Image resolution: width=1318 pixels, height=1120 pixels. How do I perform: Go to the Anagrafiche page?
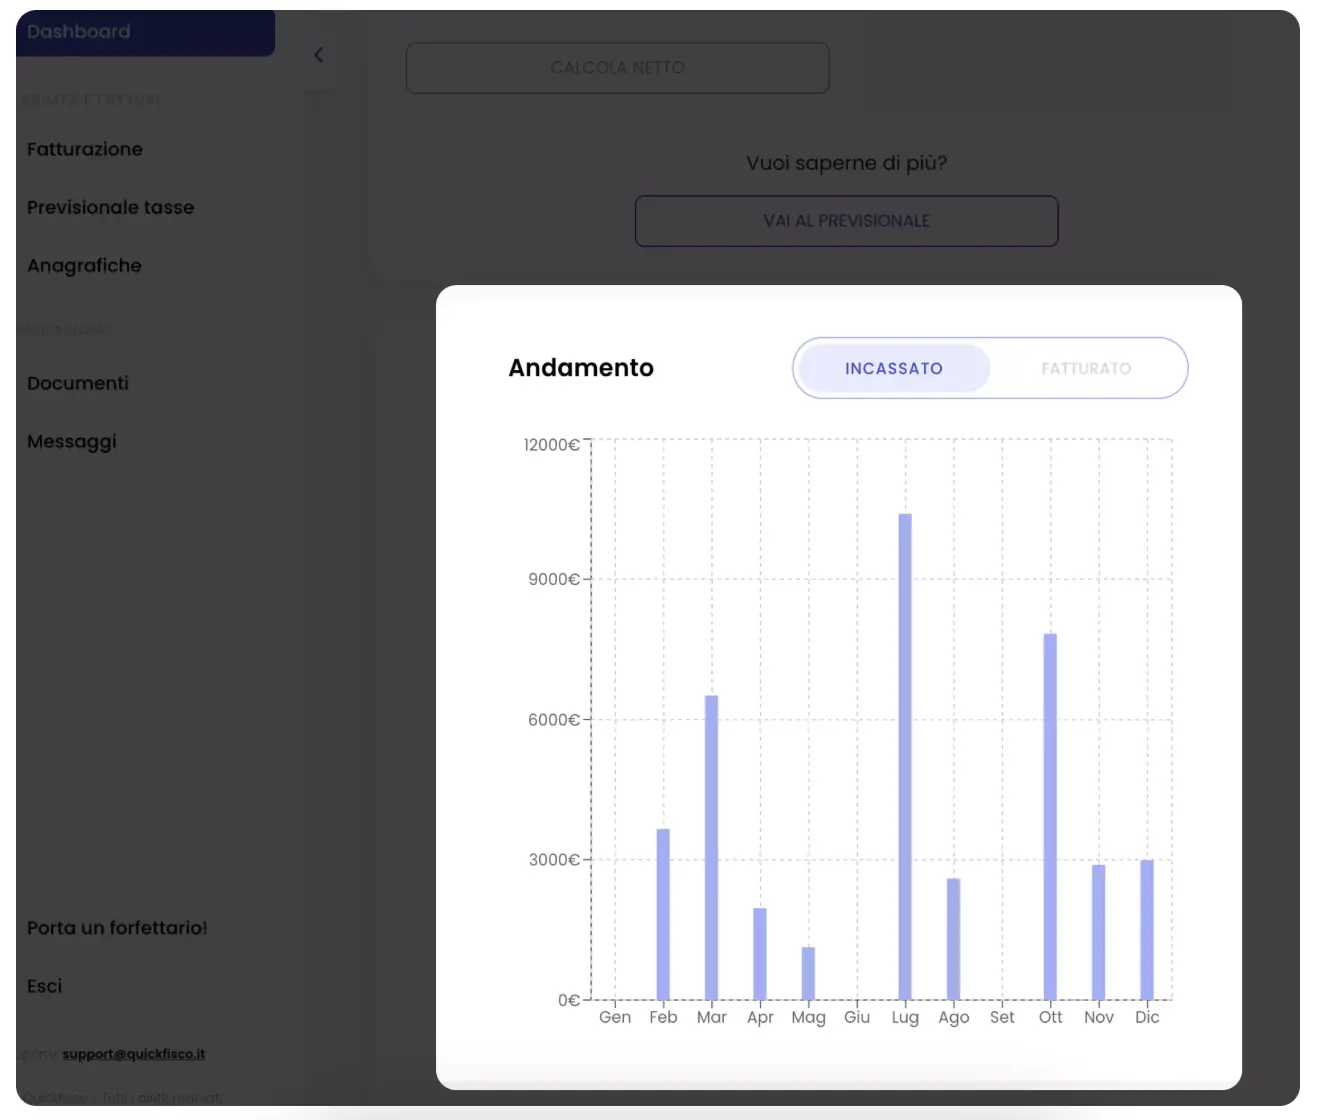(x=84, y=265)
